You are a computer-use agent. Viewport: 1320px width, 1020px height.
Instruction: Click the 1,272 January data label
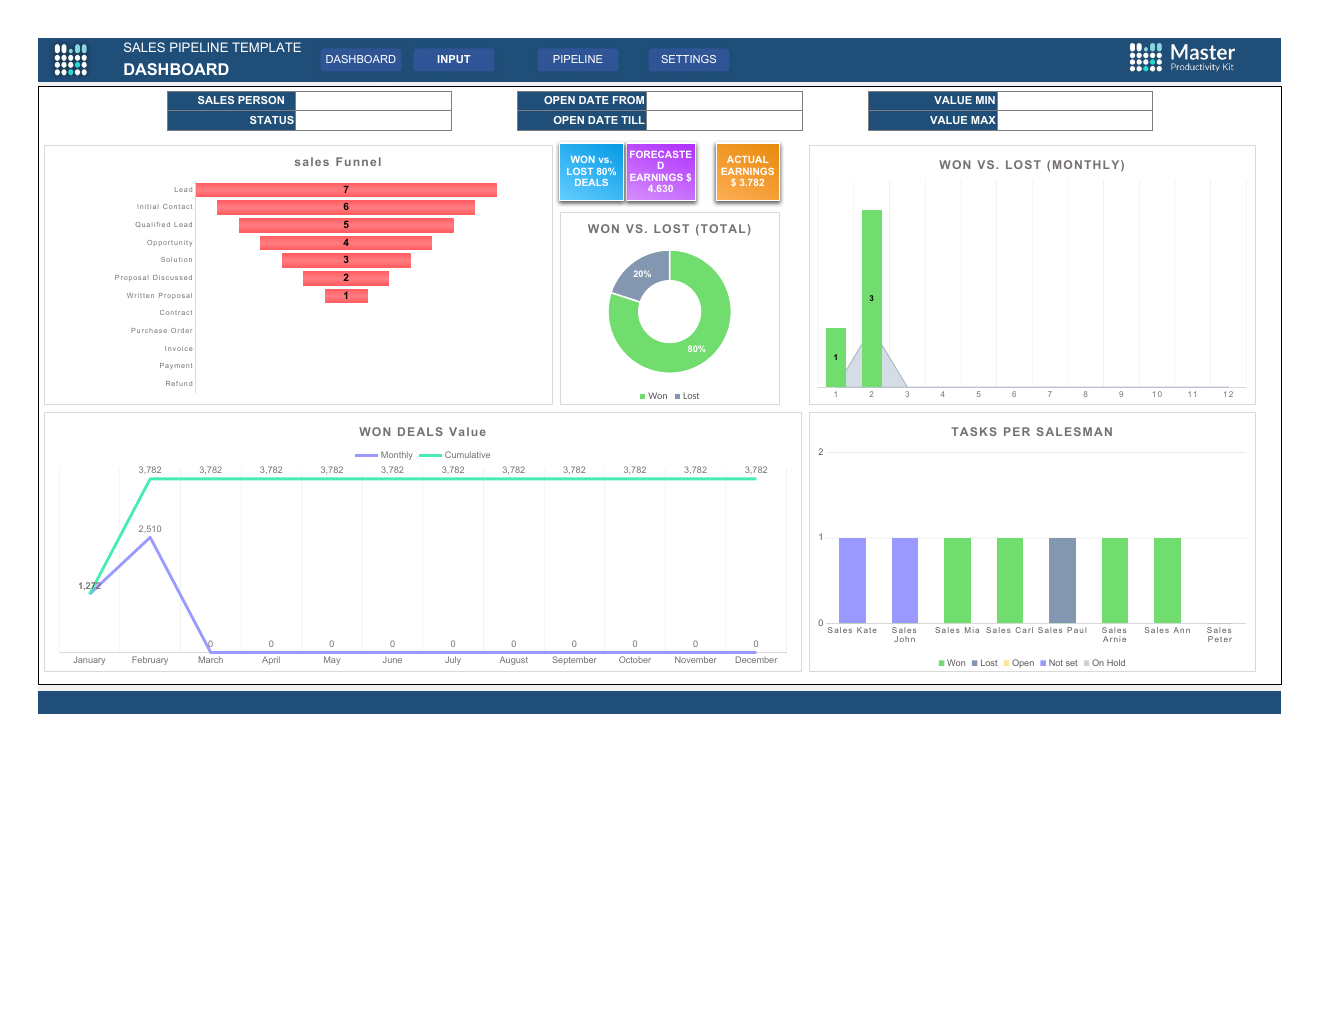pos(89,586)
